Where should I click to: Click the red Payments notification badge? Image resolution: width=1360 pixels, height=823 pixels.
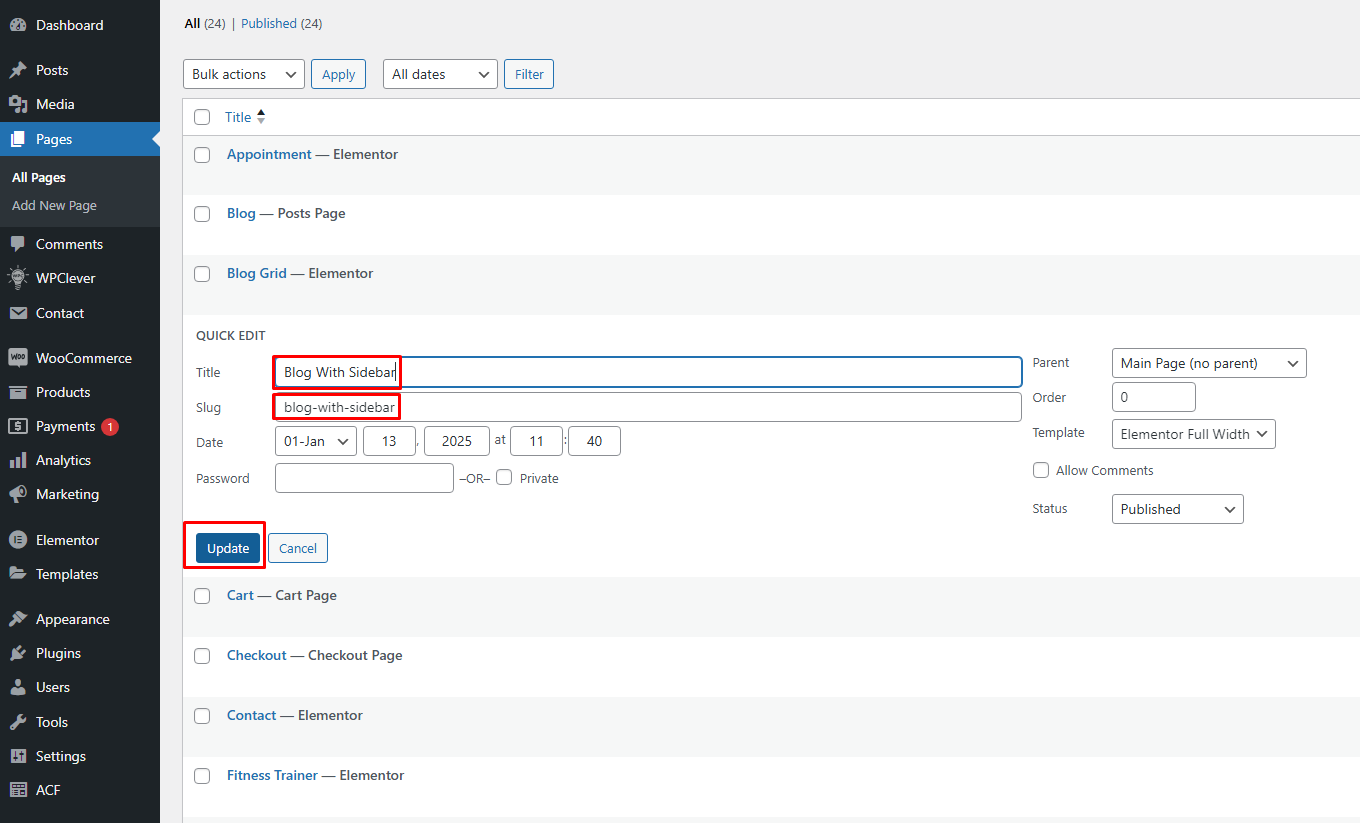(x=110, y=426)
